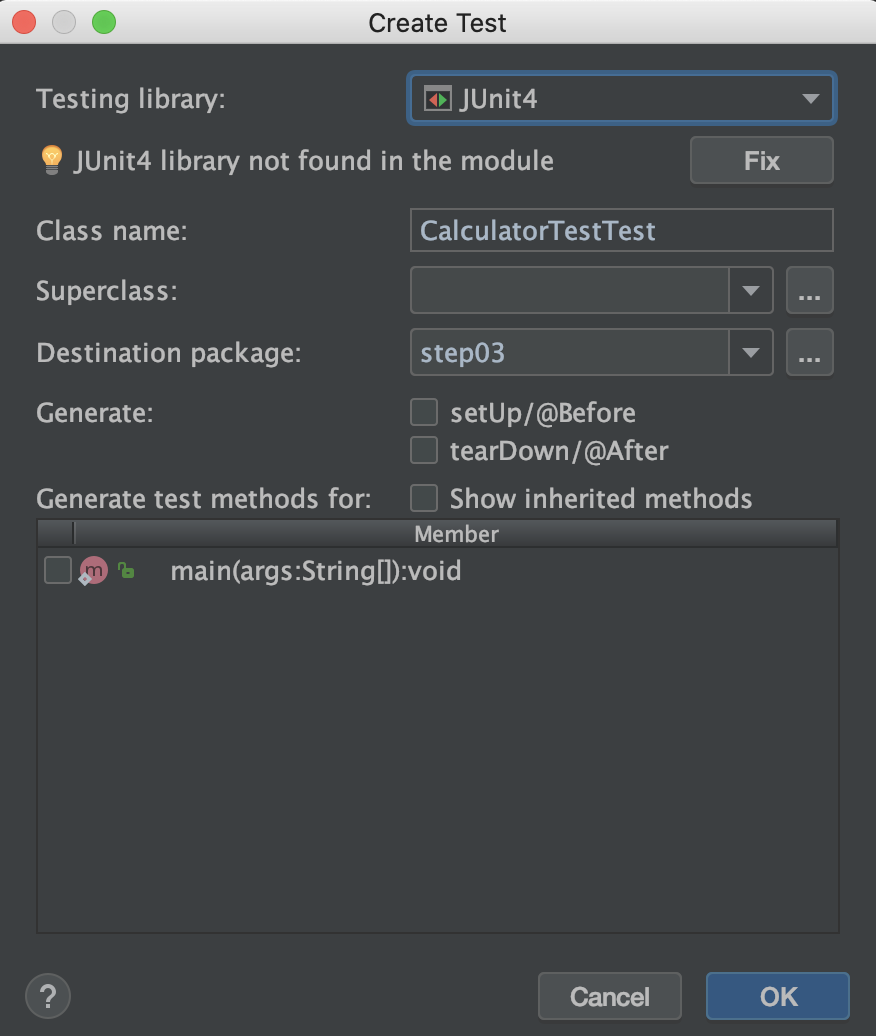The width and height of the screenshot is (876, 1036).
Task: Select main(args:String[]):void row text
Action: pos(316,571)
